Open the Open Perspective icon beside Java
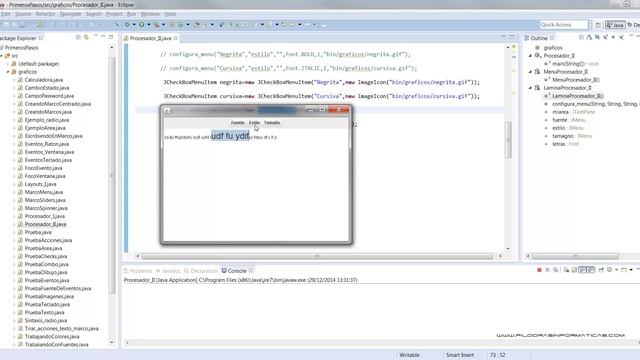This screenshot has height=360, width=640. click(x=598, y=25)
